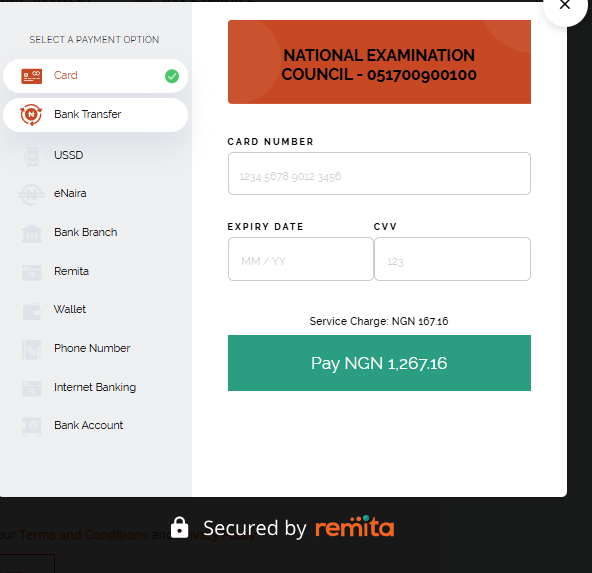Click the National Examination Council banner

click(379, 62)
